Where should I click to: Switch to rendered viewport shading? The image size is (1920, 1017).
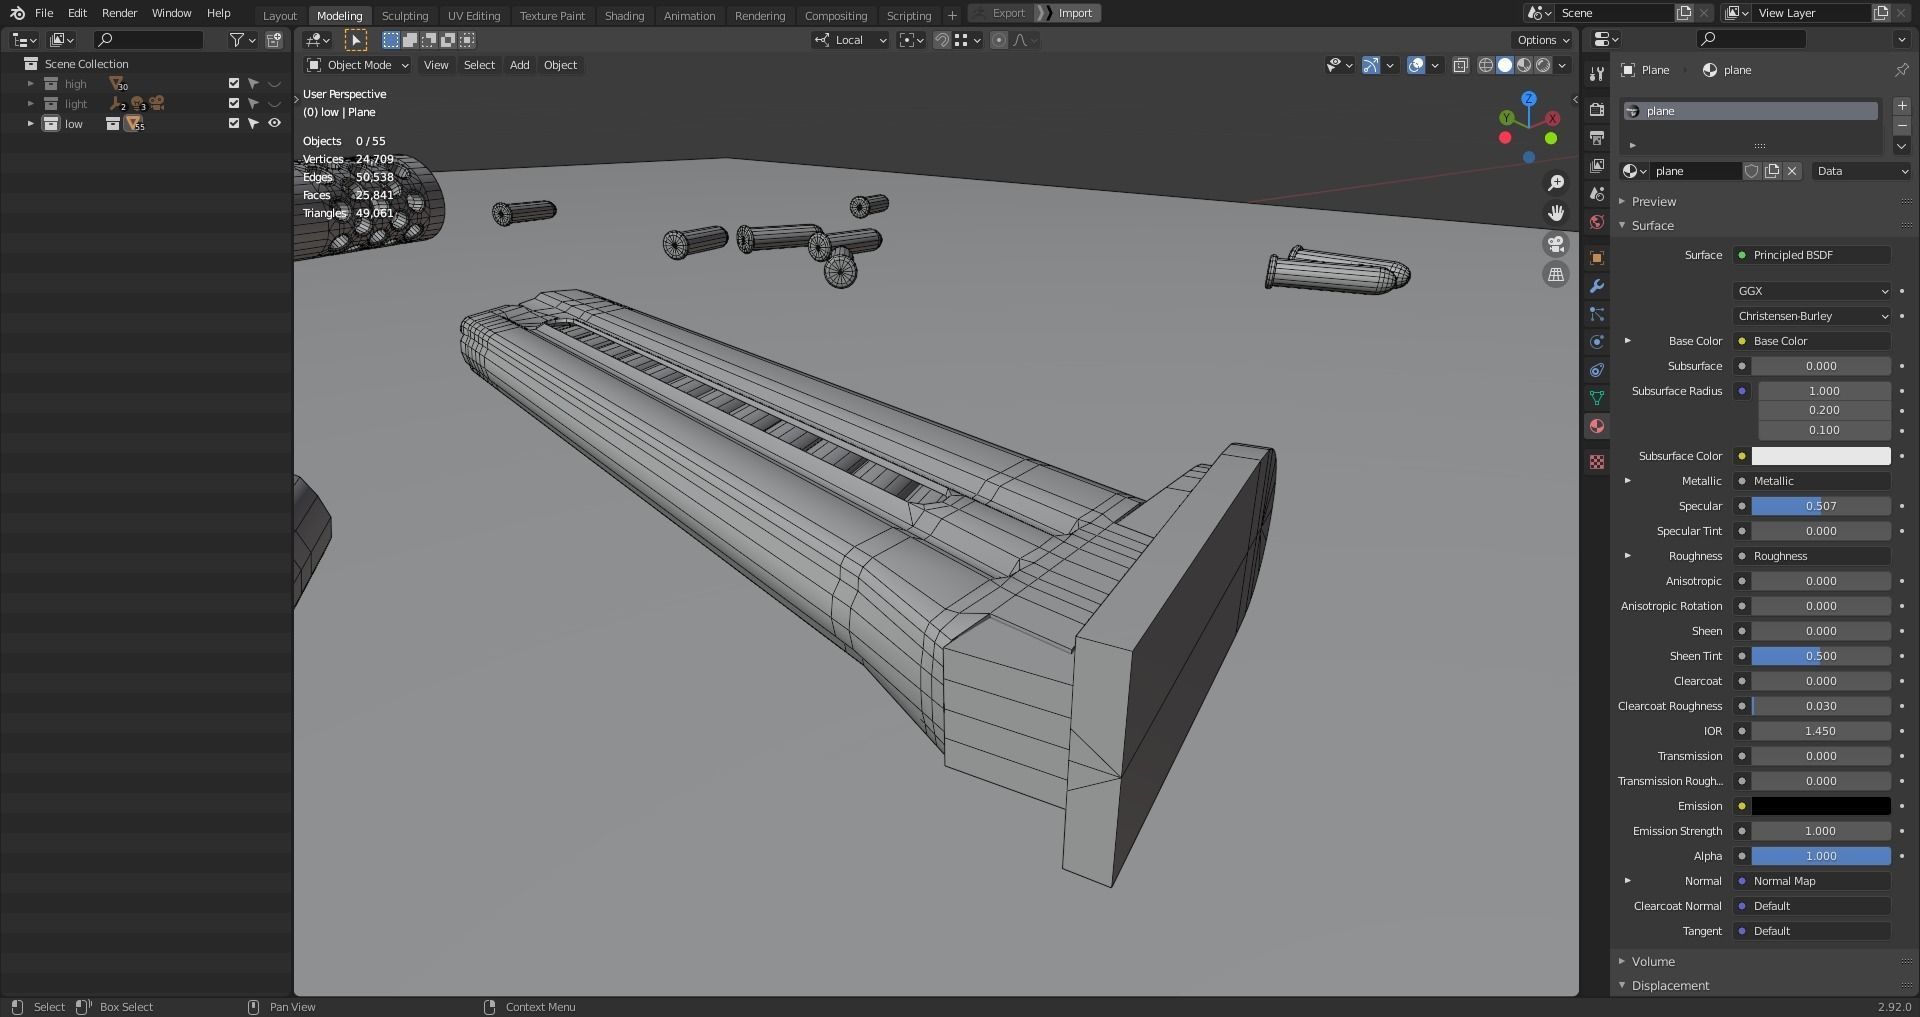pyautogui.click(x=1543, y=65)
